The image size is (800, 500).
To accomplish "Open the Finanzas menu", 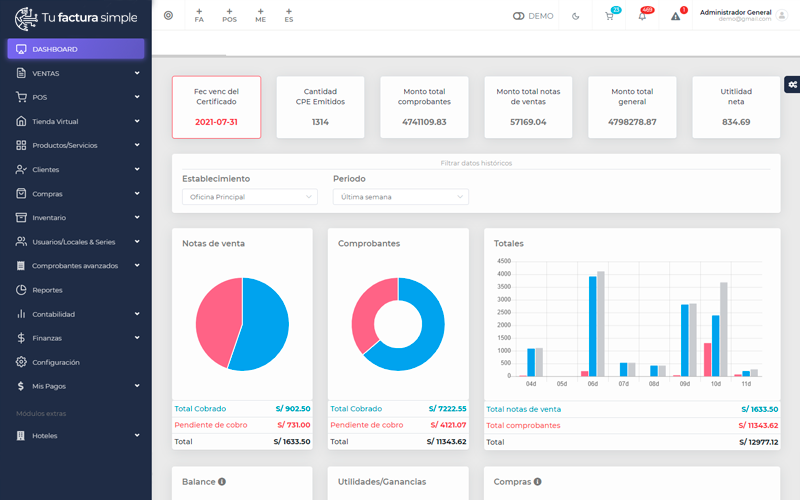I will point(76,338).
